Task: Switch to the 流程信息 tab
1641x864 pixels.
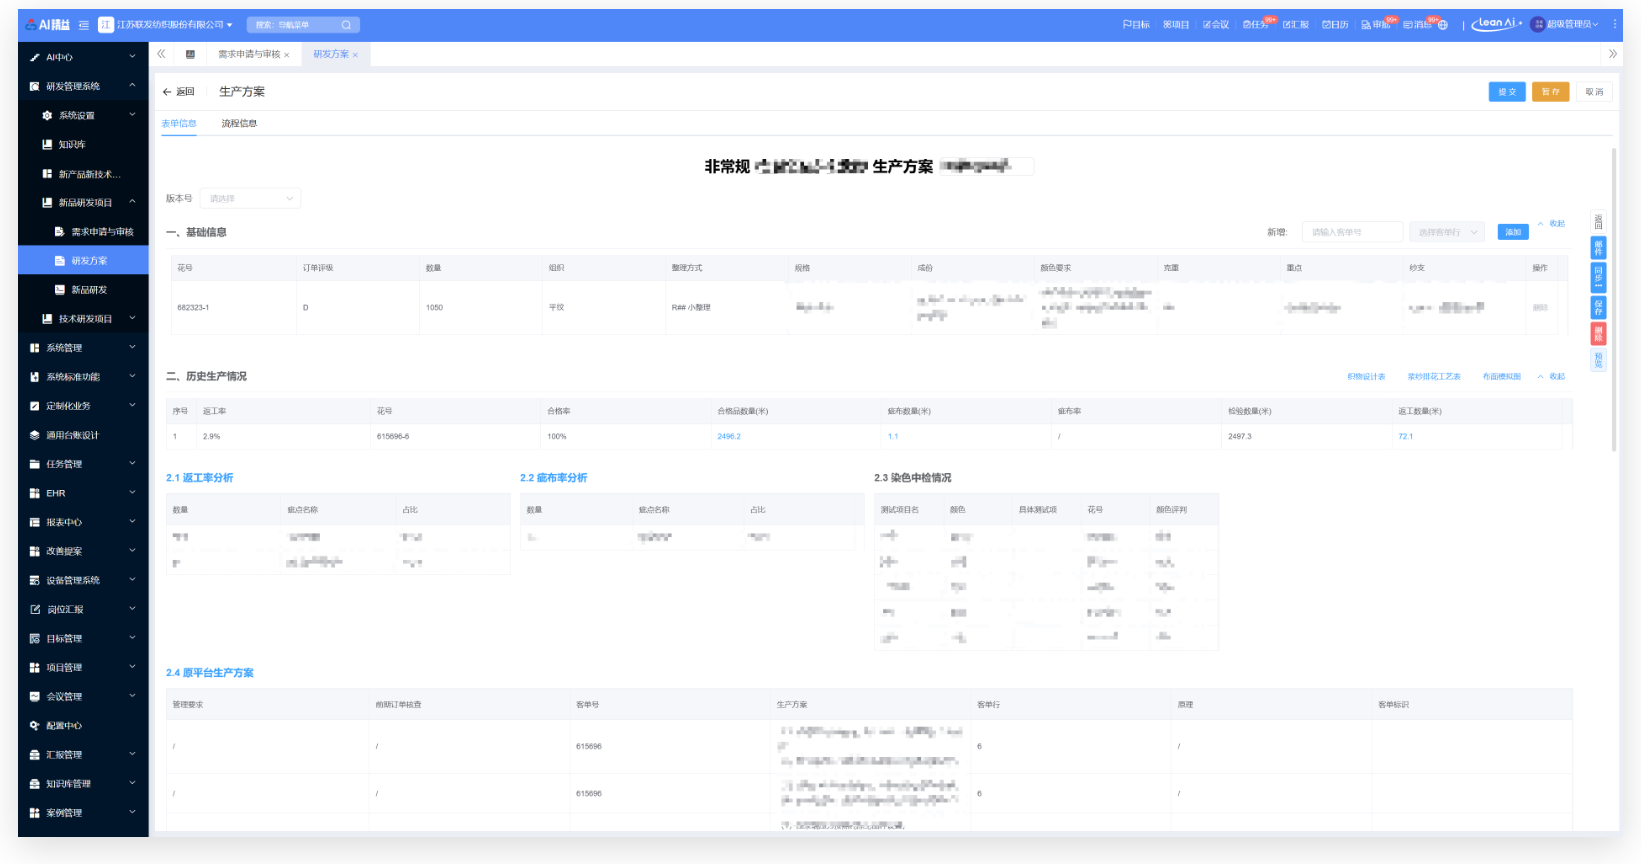Action: pos(239,124)
